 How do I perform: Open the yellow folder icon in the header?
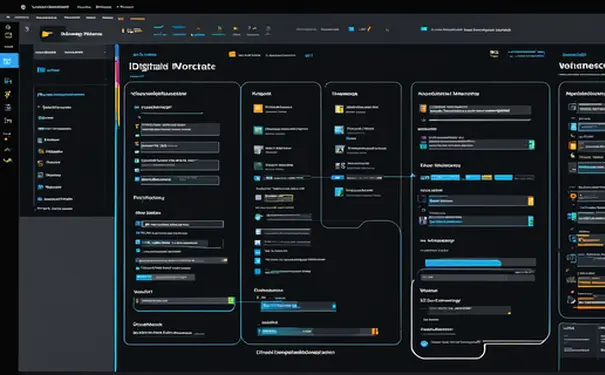coord(47,34)
